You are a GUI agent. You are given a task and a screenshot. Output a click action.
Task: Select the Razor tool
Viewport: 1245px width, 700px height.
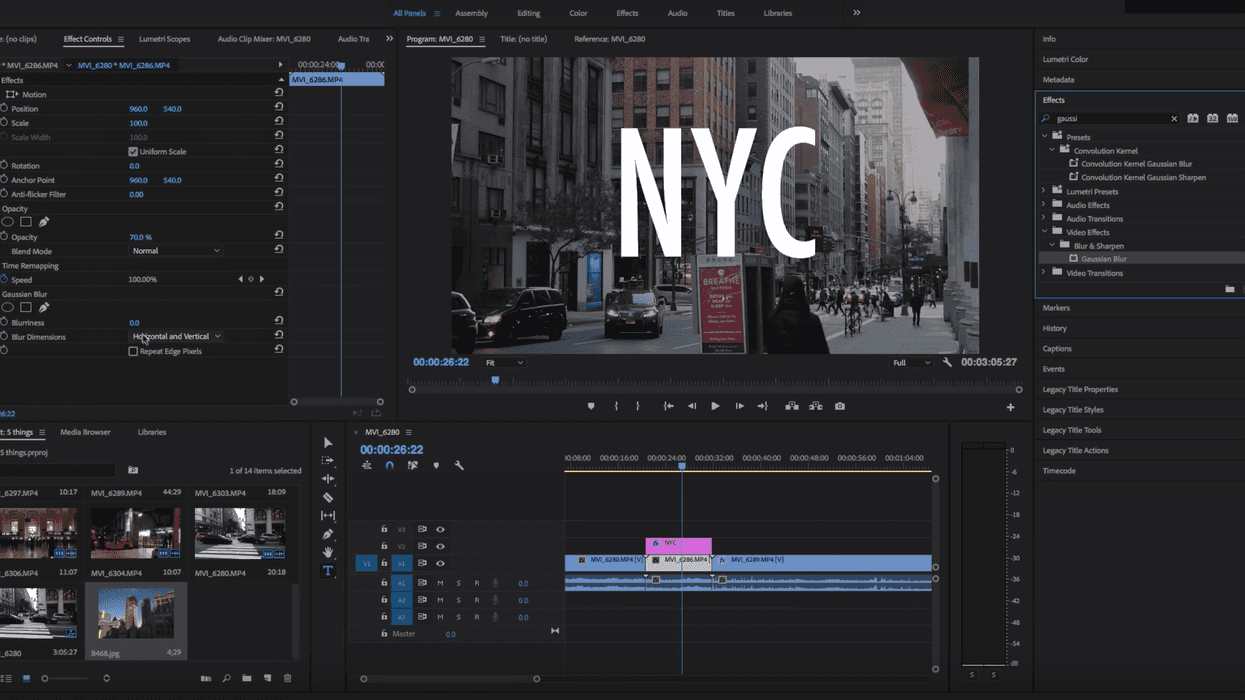[328, 497]
